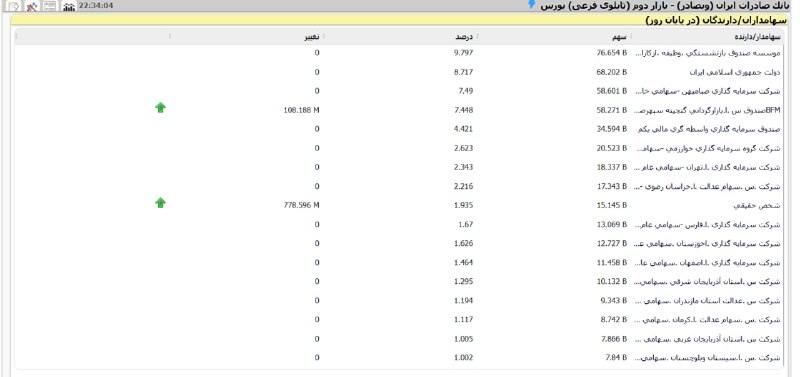Open BFM صندوق بازارگردانی گنجینه shareholder
The width and height of the screenshot is (800, 377).
707,110
